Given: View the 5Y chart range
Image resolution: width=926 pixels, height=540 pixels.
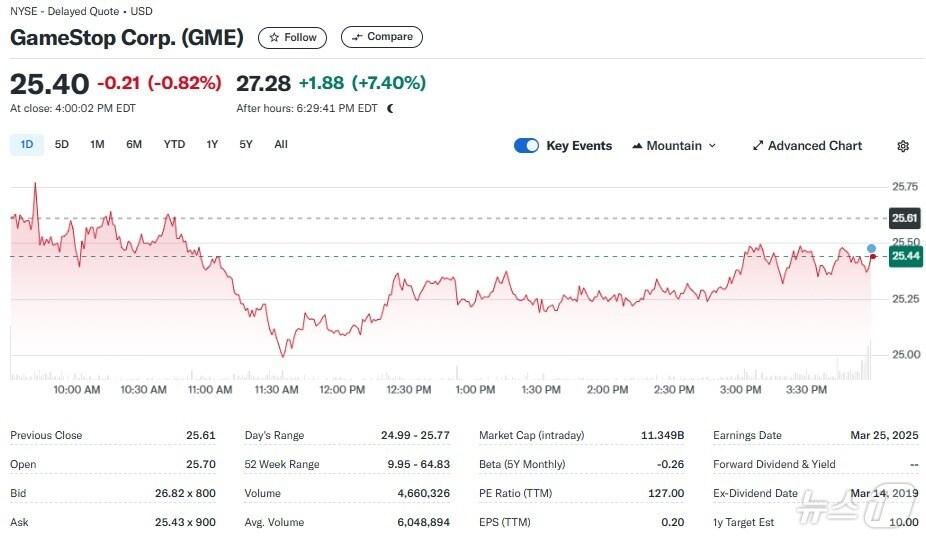Looking at the screenshot, I should pyautogui.click(x=246, y=144).
